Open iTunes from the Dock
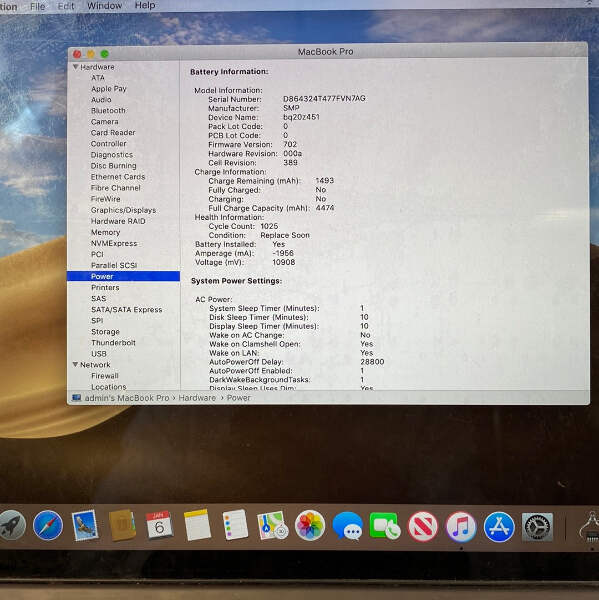Image resolution: width=599 pixels, height=600 pixels. pos(461,527)
